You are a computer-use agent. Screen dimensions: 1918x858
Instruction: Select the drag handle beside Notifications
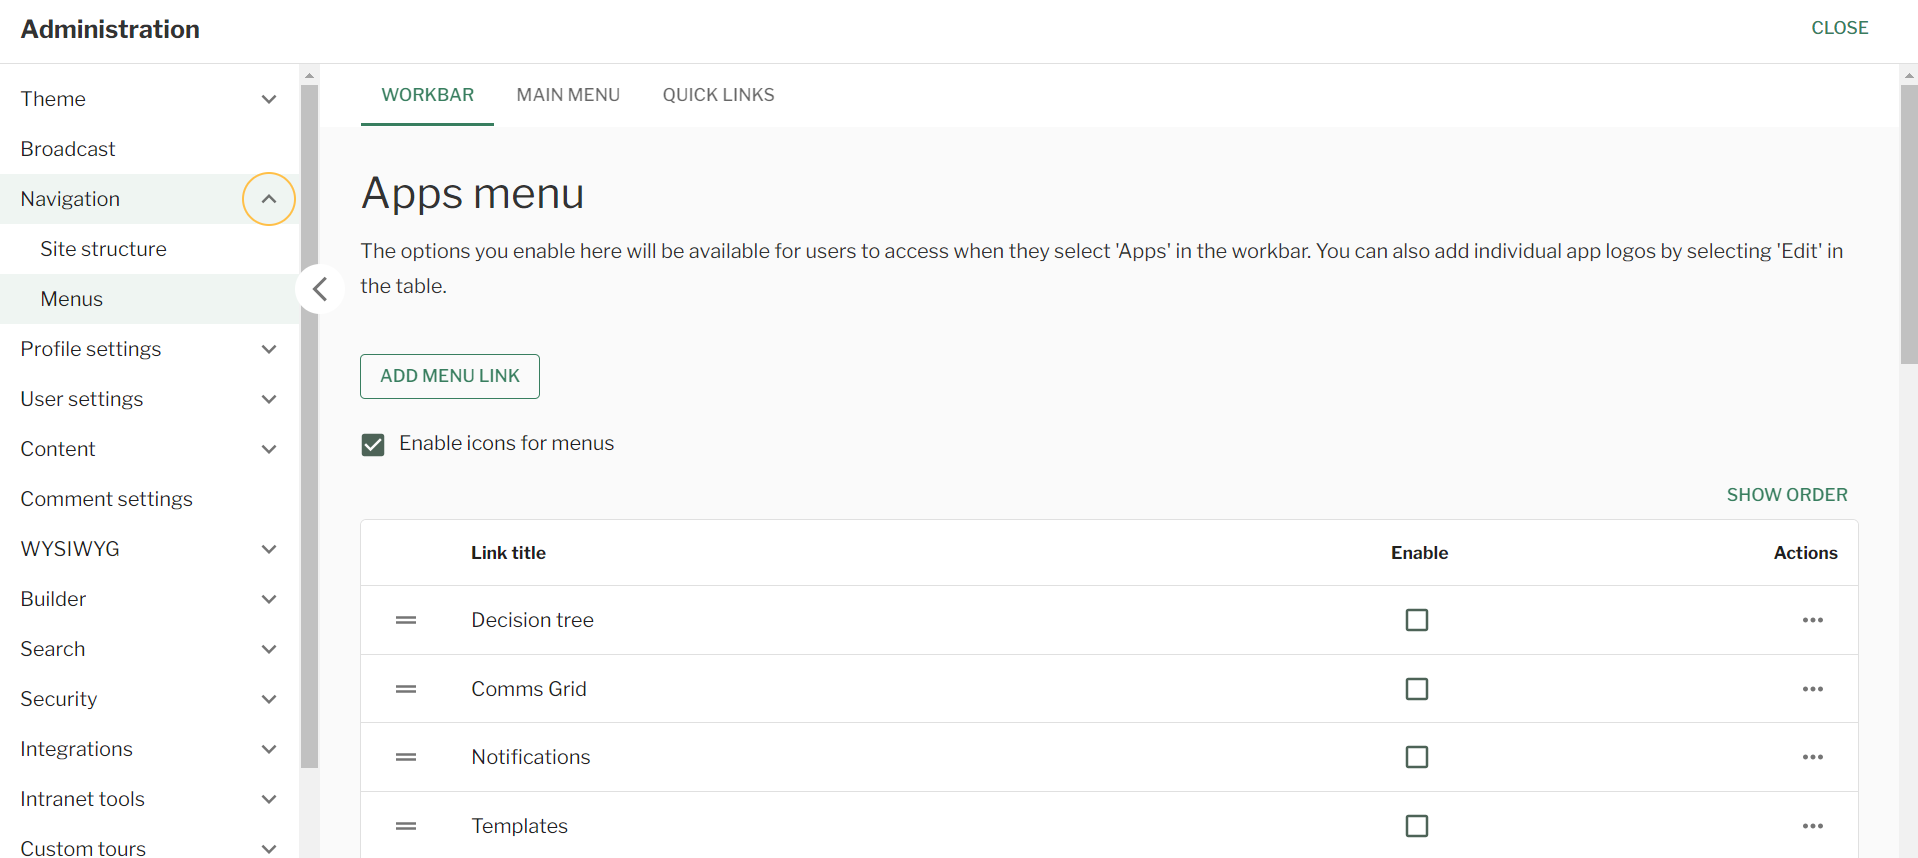(x=406, y=757)
